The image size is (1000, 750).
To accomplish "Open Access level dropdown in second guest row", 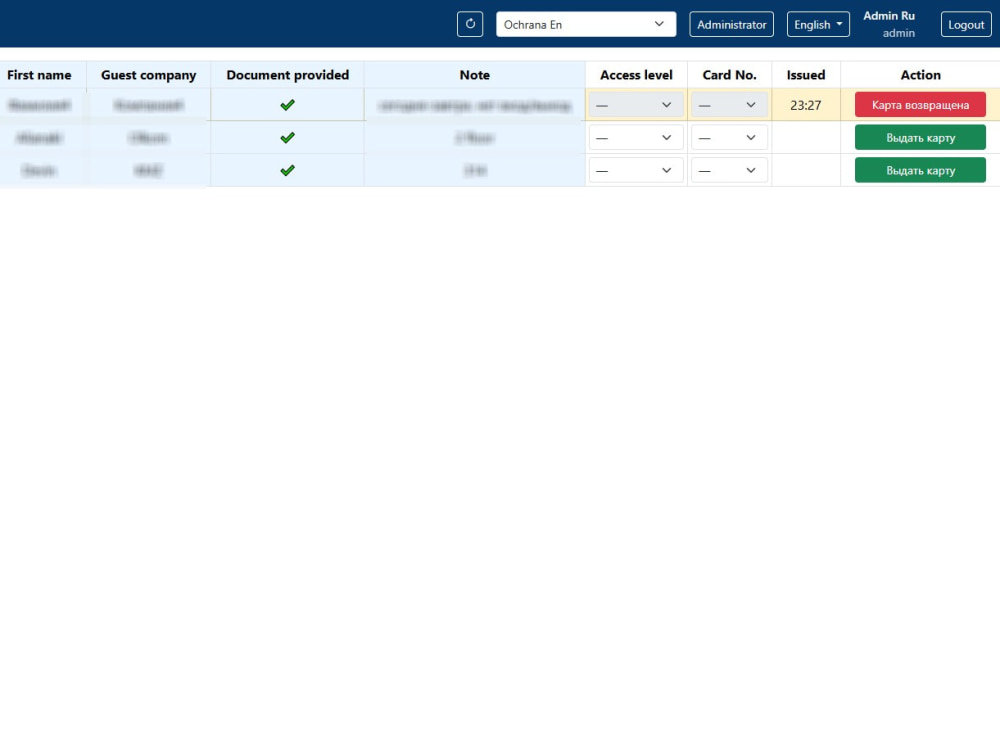I will (x=636, y=138).
